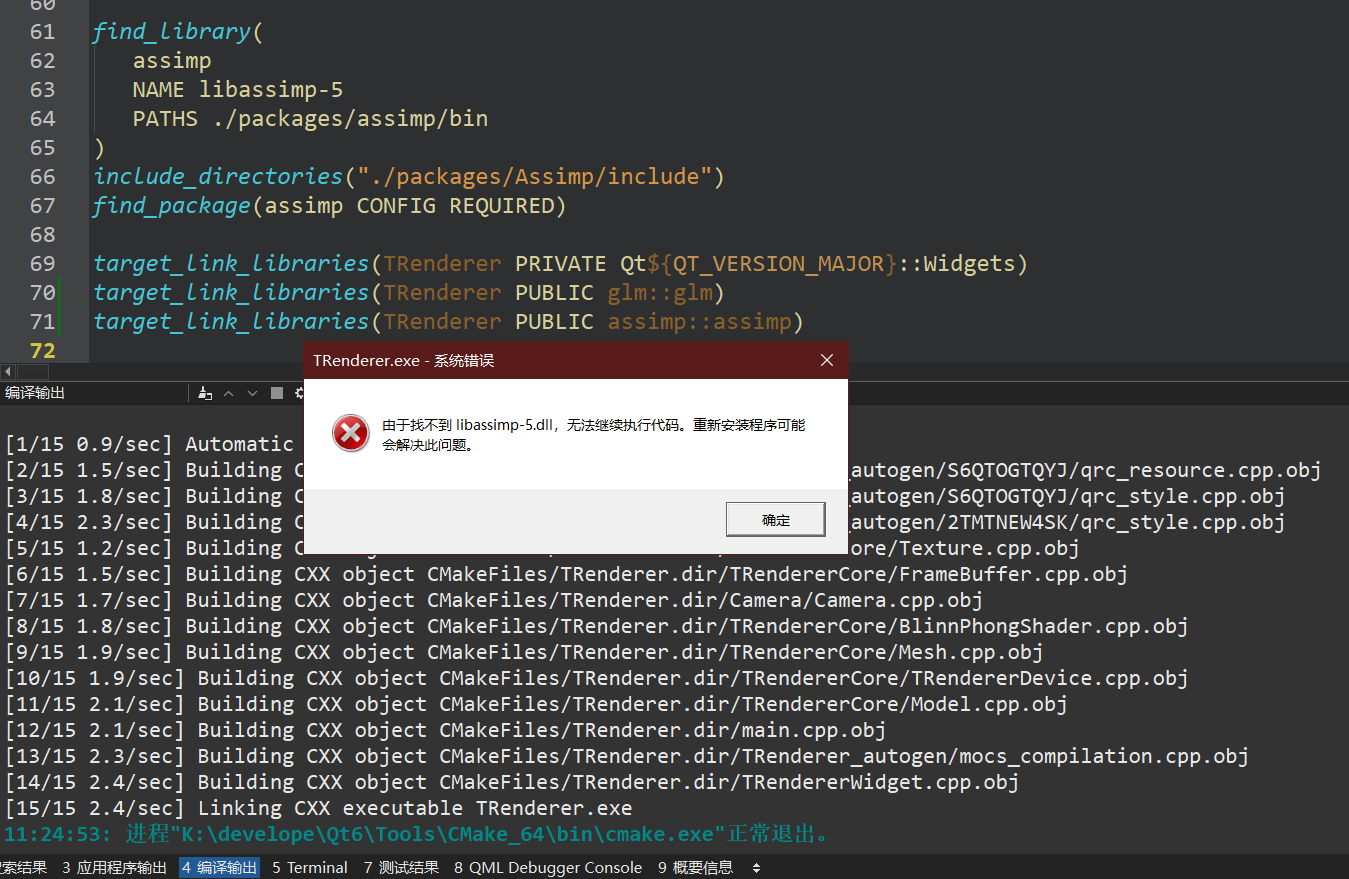Click find_library on line 61
This screenshot has height=879, width=1349.
(x=171, y=32)
